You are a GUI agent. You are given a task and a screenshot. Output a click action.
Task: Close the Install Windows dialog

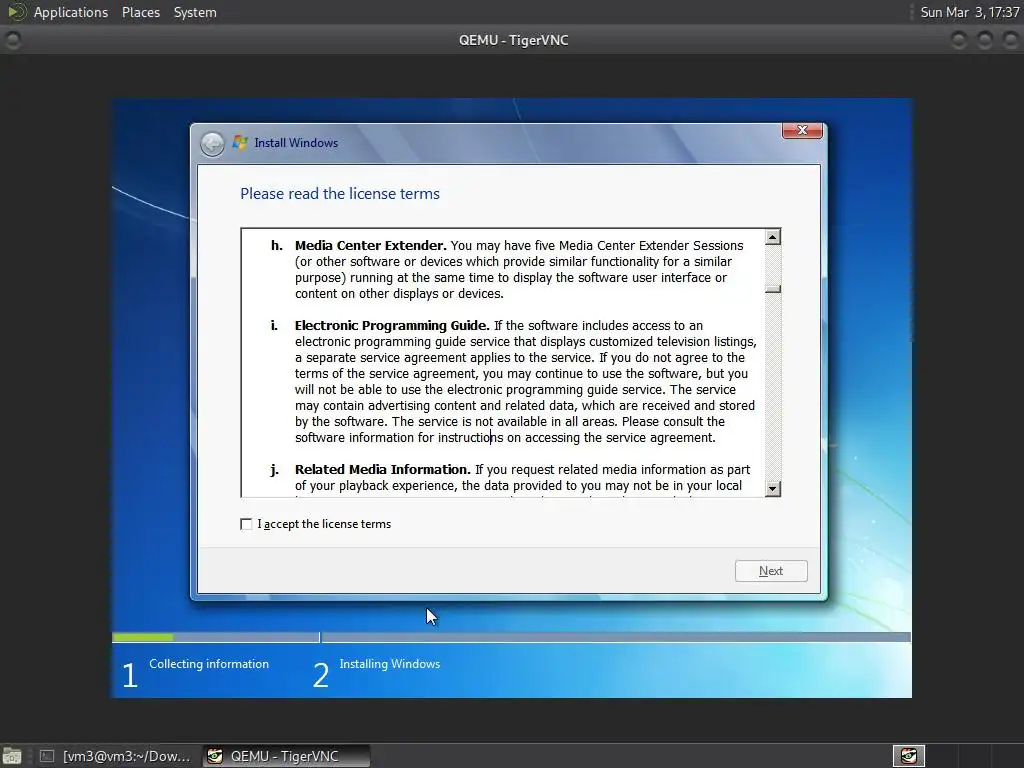coord(802,131)
